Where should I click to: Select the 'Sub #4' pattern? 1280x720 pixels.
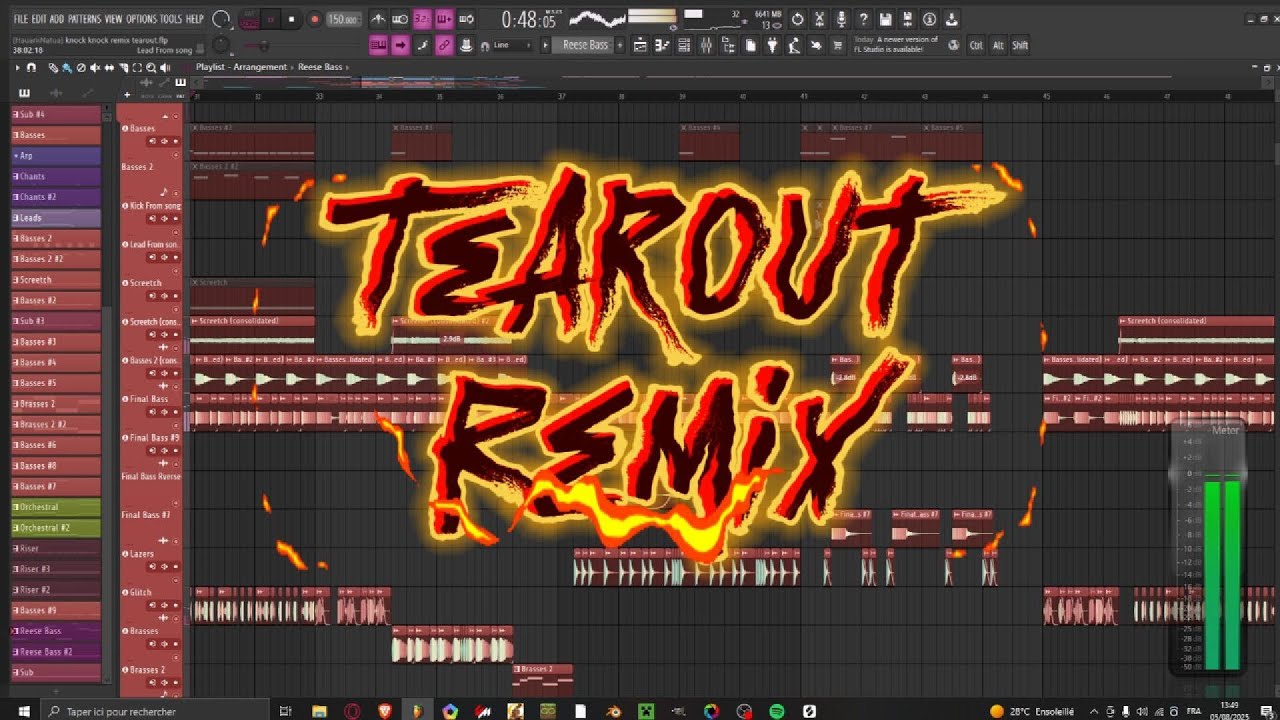coord(56,114)
